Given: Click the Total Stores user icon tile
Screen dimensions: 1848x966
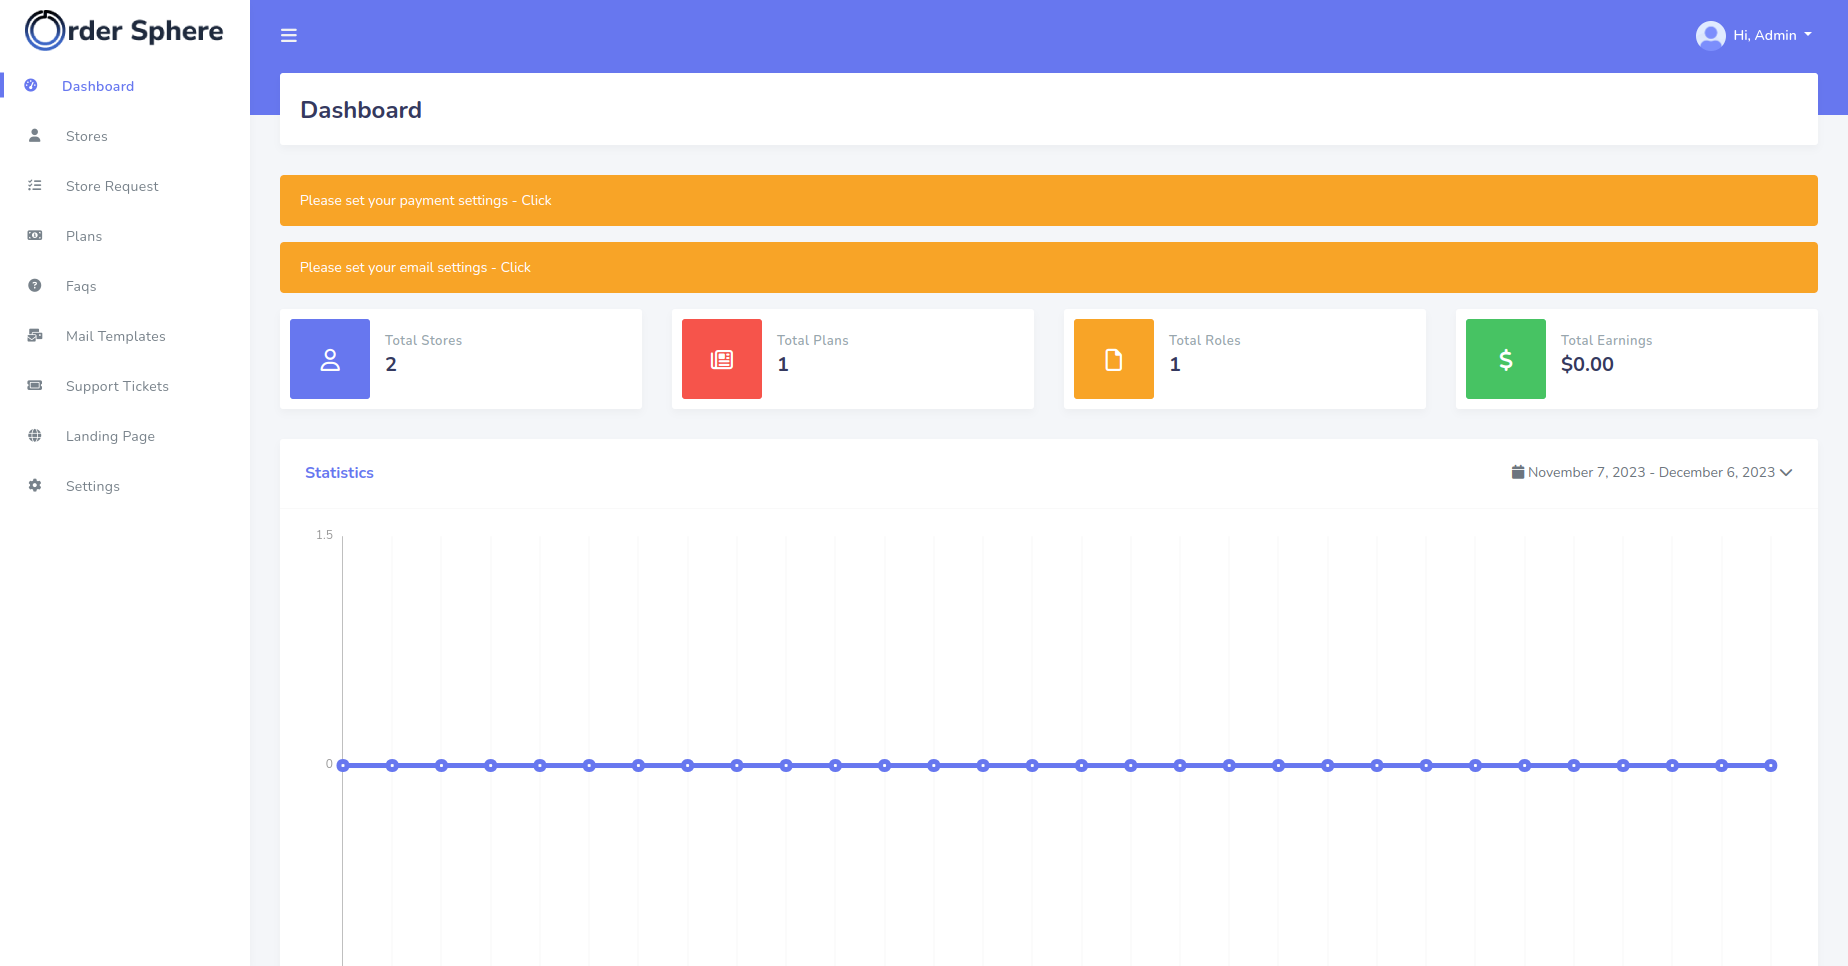Looking at the screenshot, I should [330, 359].
